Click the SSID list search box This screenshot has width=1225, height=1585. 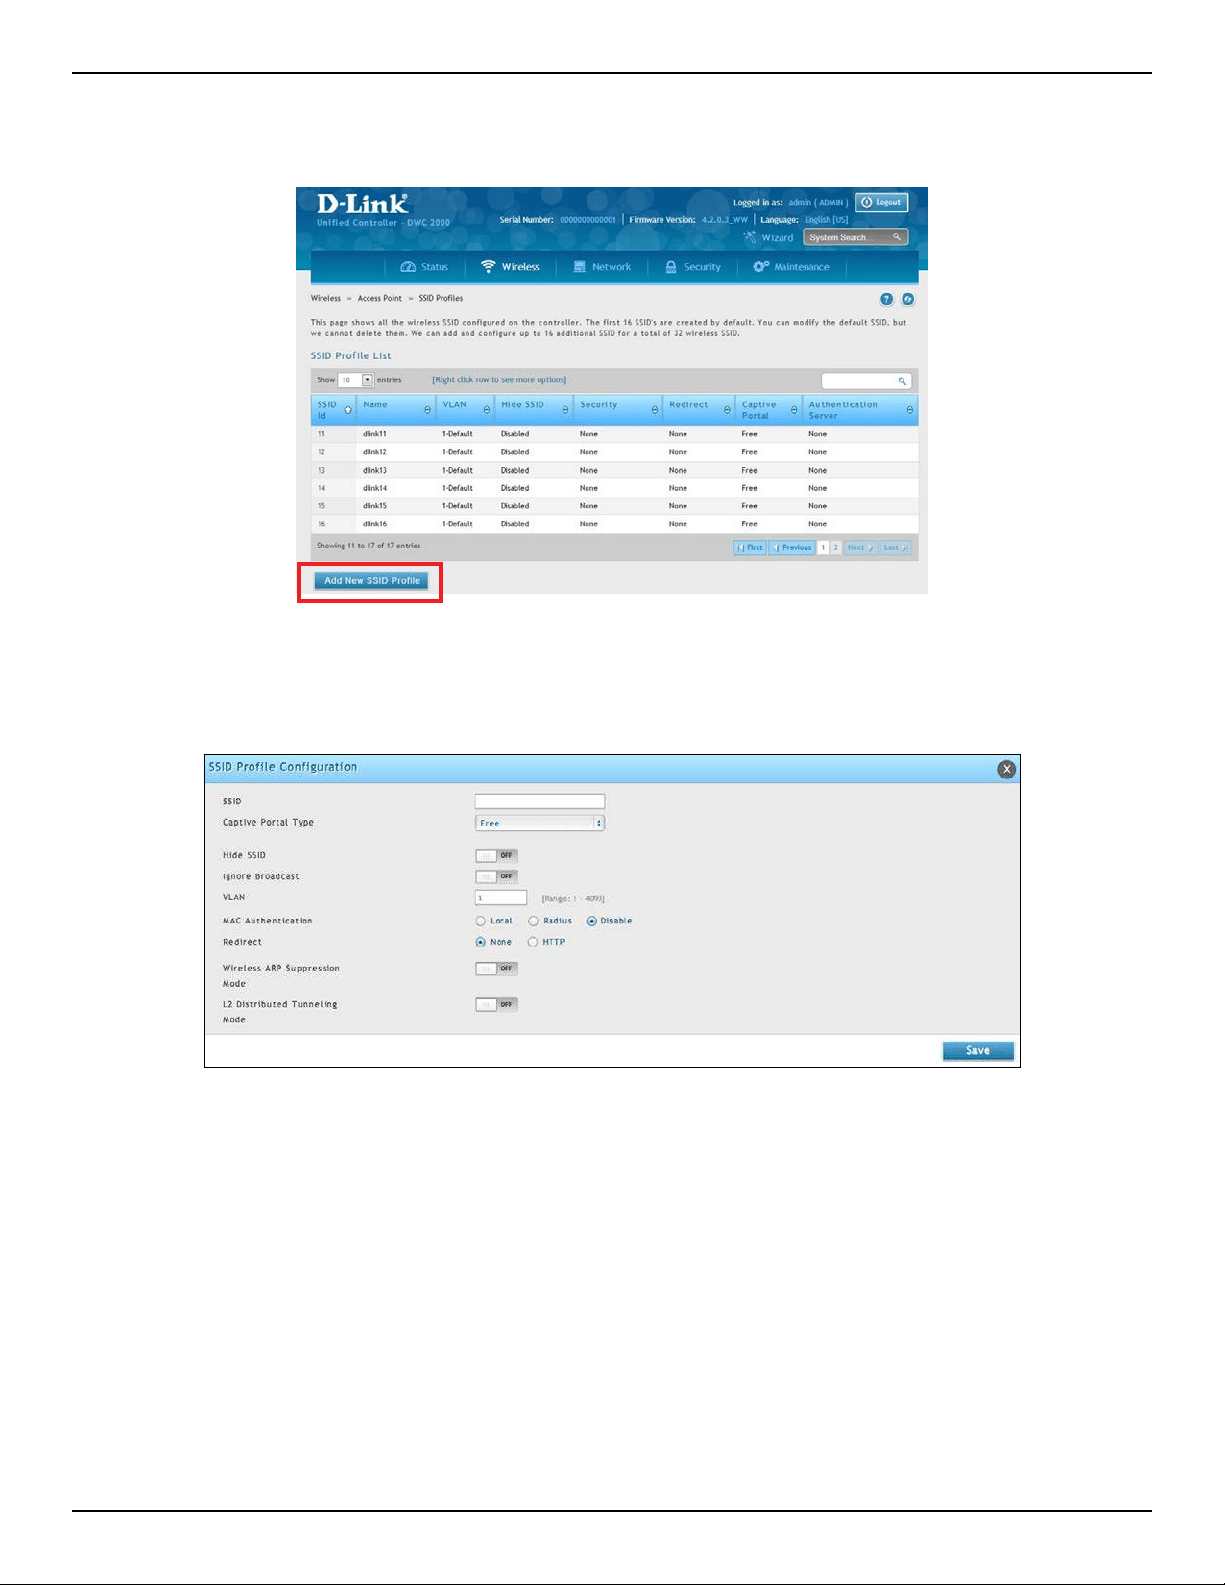point(866,381)
